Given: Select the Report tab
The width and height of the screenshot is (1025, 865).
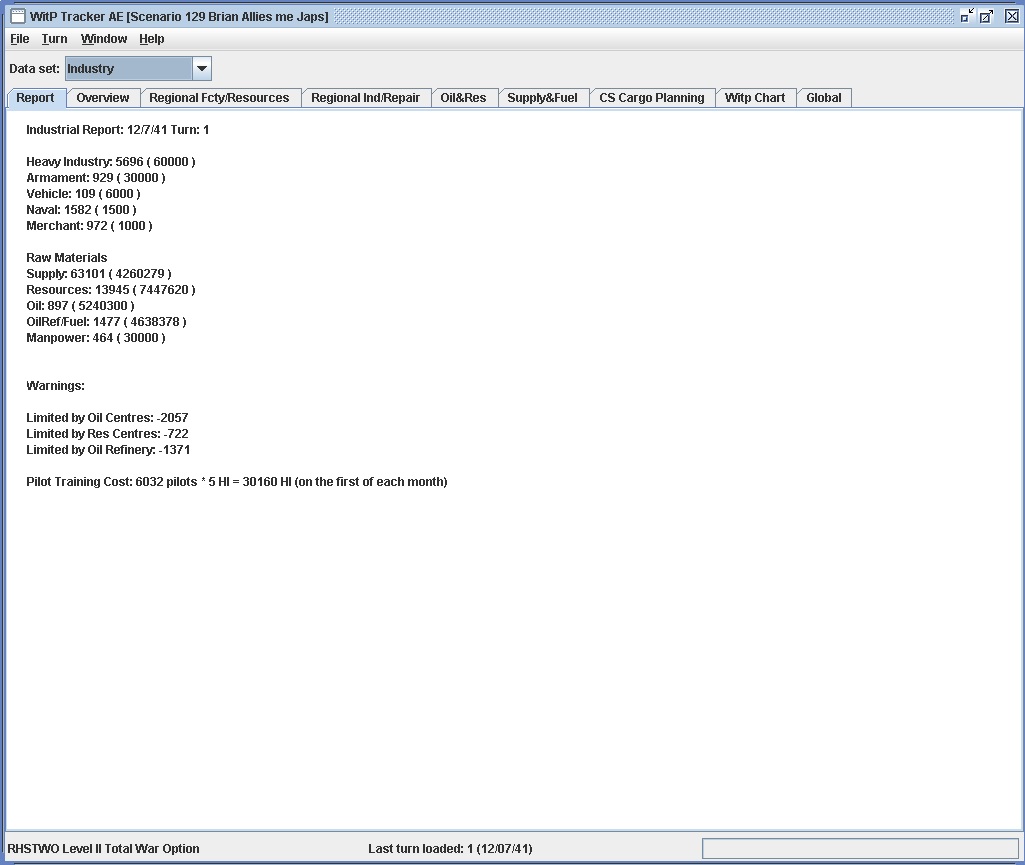Looking at the screenshot, I should tap(36, 98).
